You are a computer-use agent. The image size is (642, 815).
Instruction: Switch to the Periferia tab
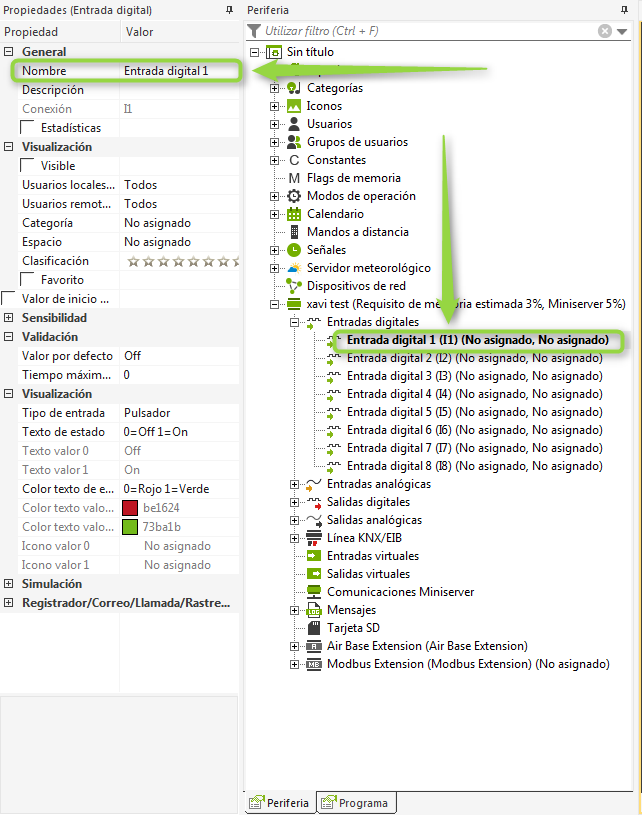pos(280,803)
